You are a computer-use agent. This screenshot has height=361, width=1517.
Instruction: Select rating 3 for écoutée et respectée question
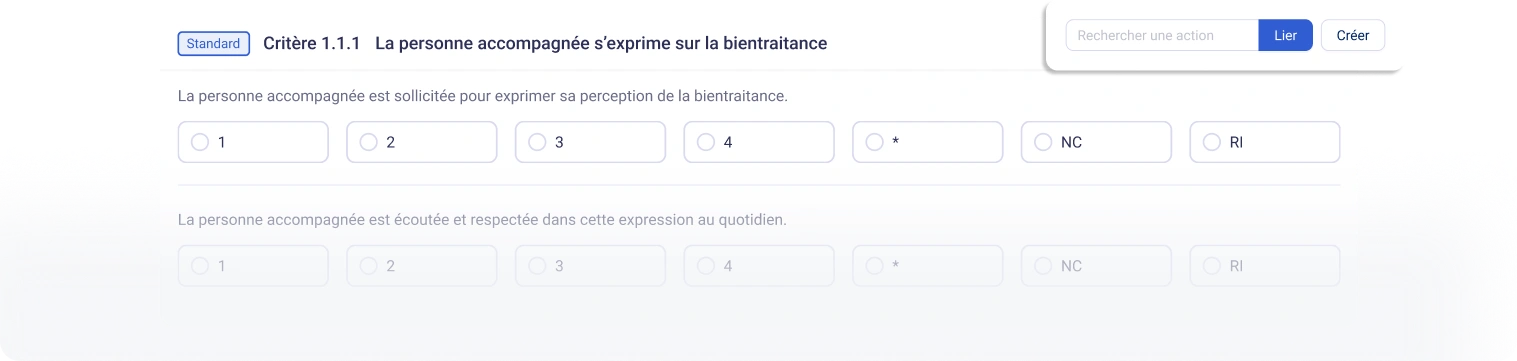click(590, 266)
